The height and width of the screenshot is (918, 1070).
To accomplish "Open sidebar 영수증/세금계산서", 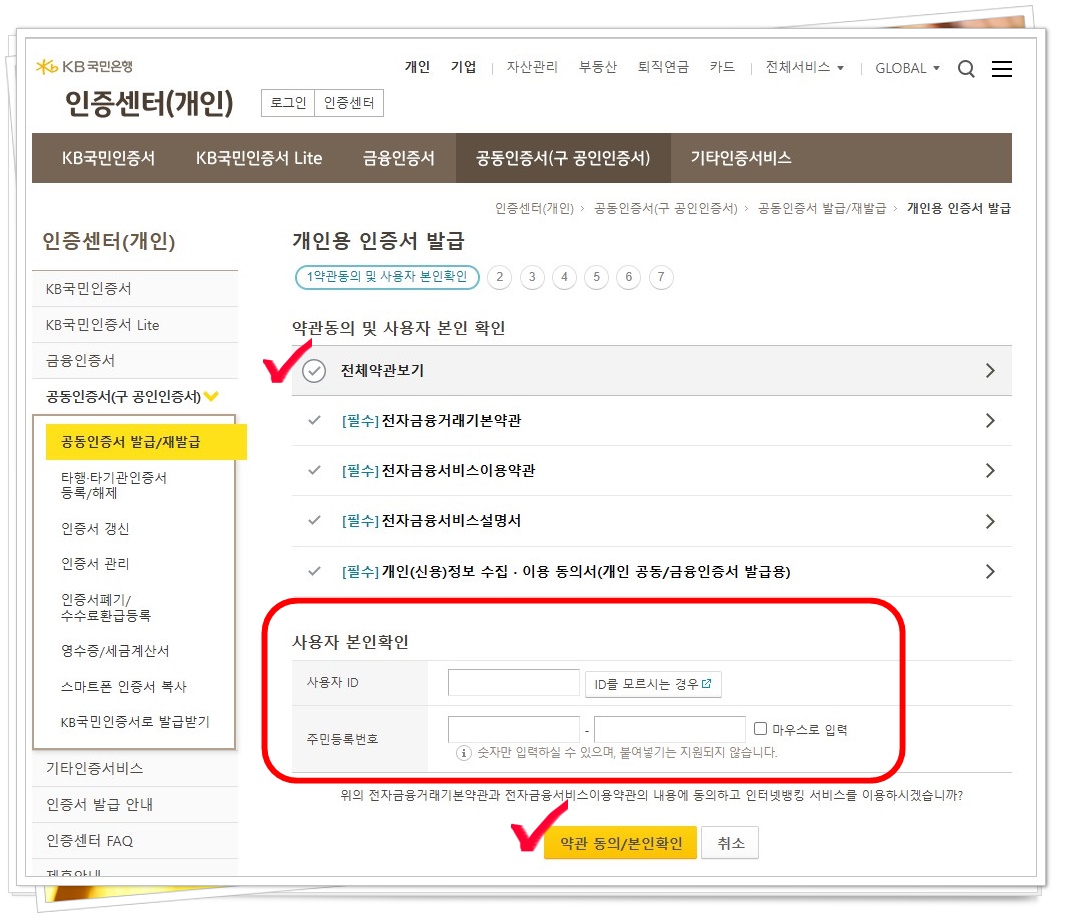I will 115,650.
